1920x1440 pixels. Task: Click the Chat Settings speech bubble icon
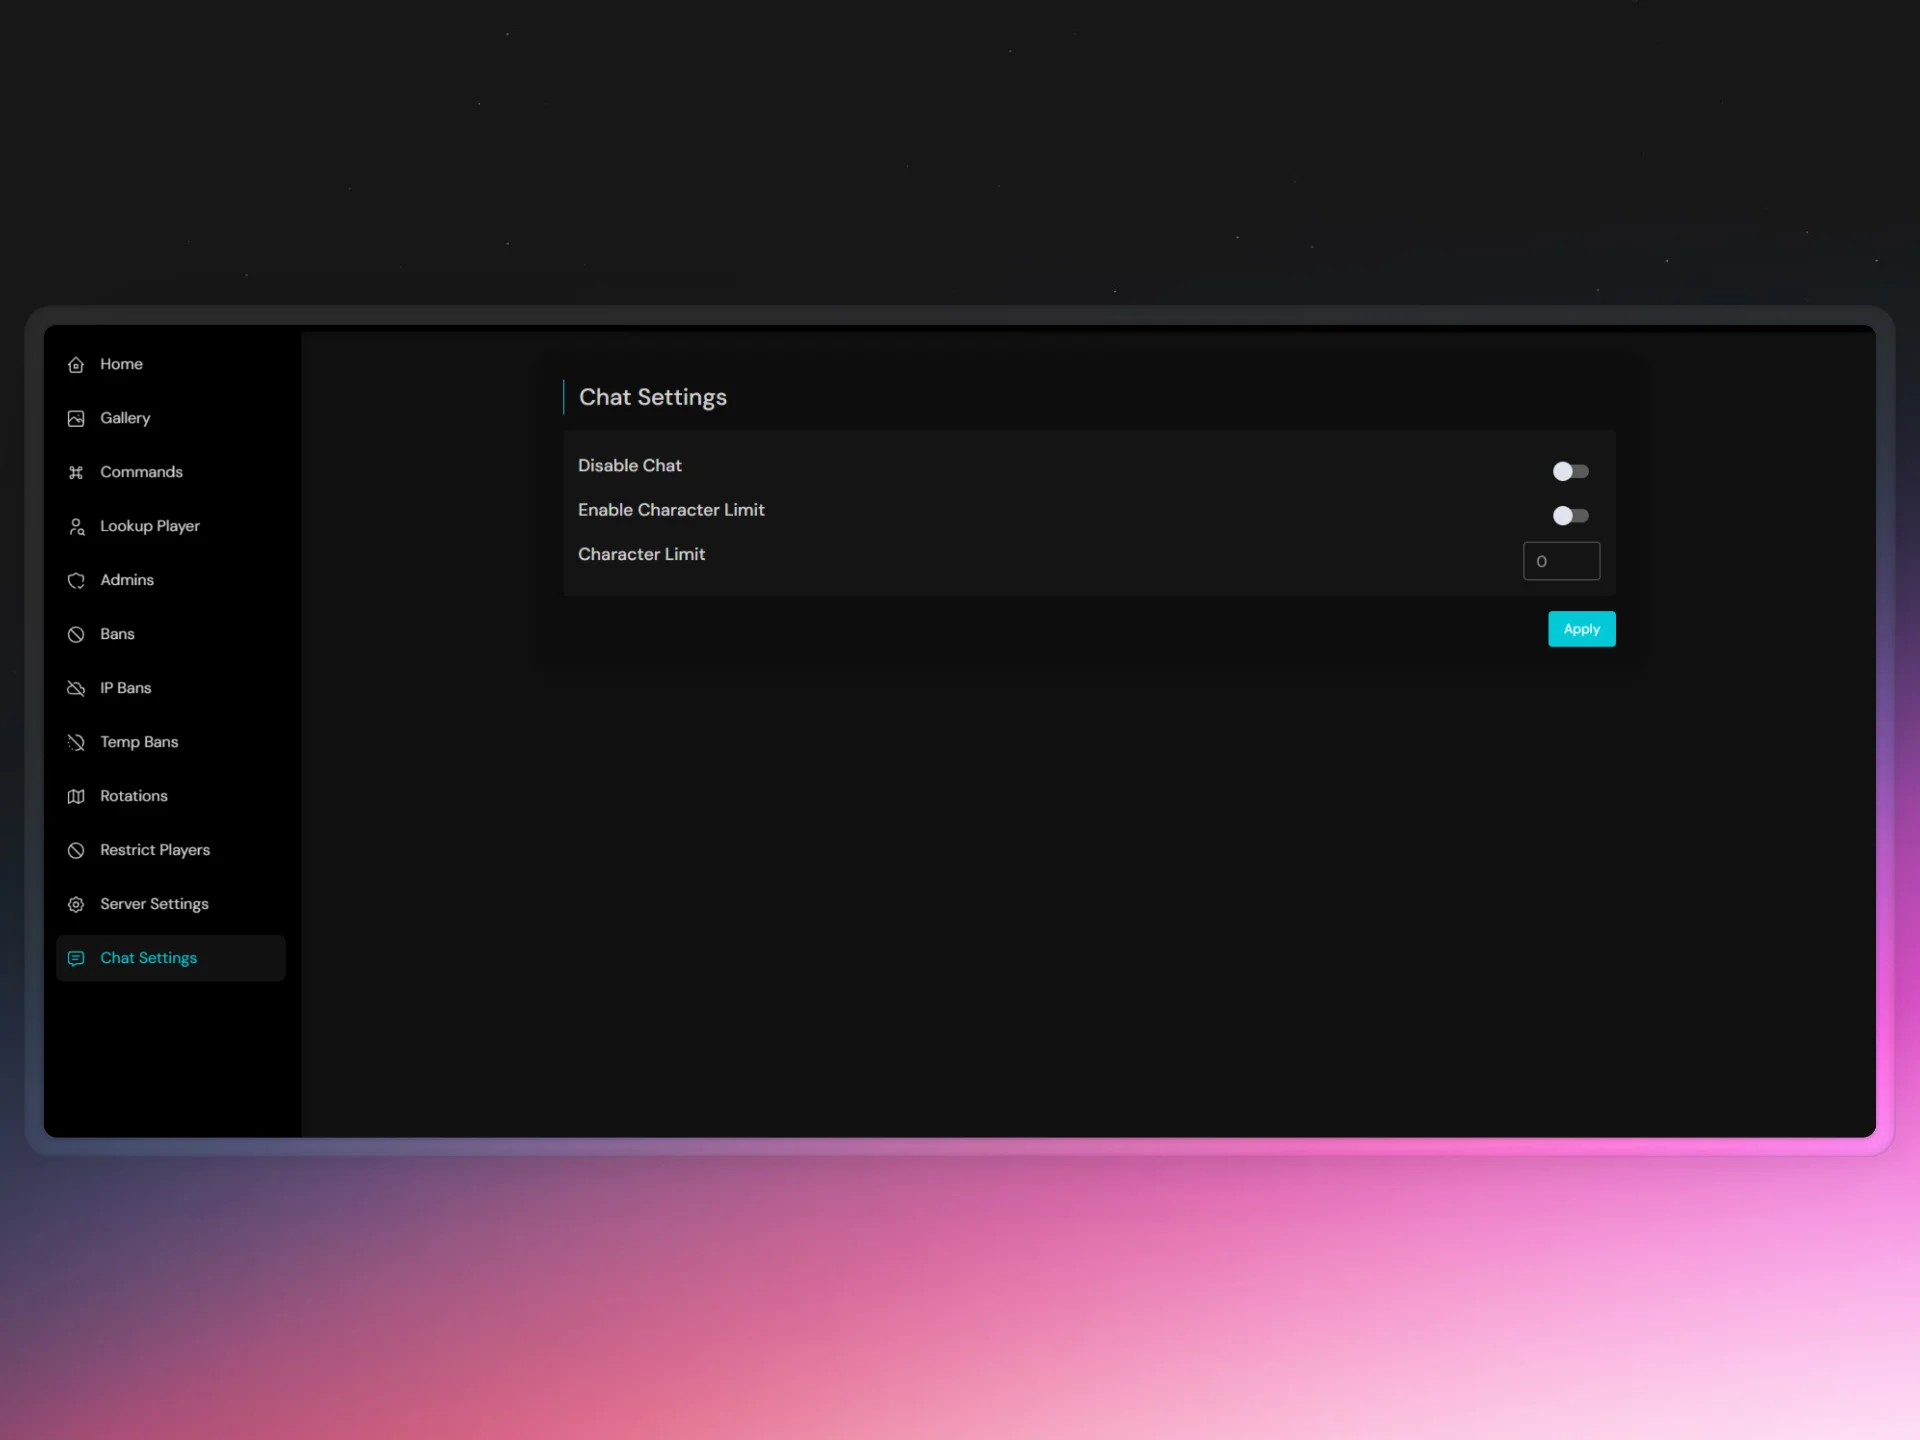click(77, 958)
